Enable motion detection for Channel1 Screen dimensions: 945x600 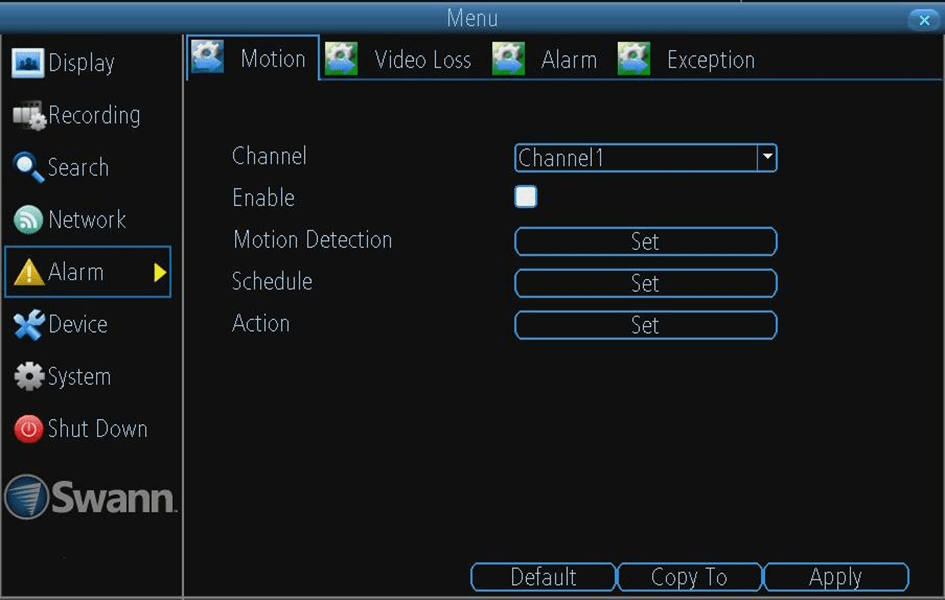525,196
